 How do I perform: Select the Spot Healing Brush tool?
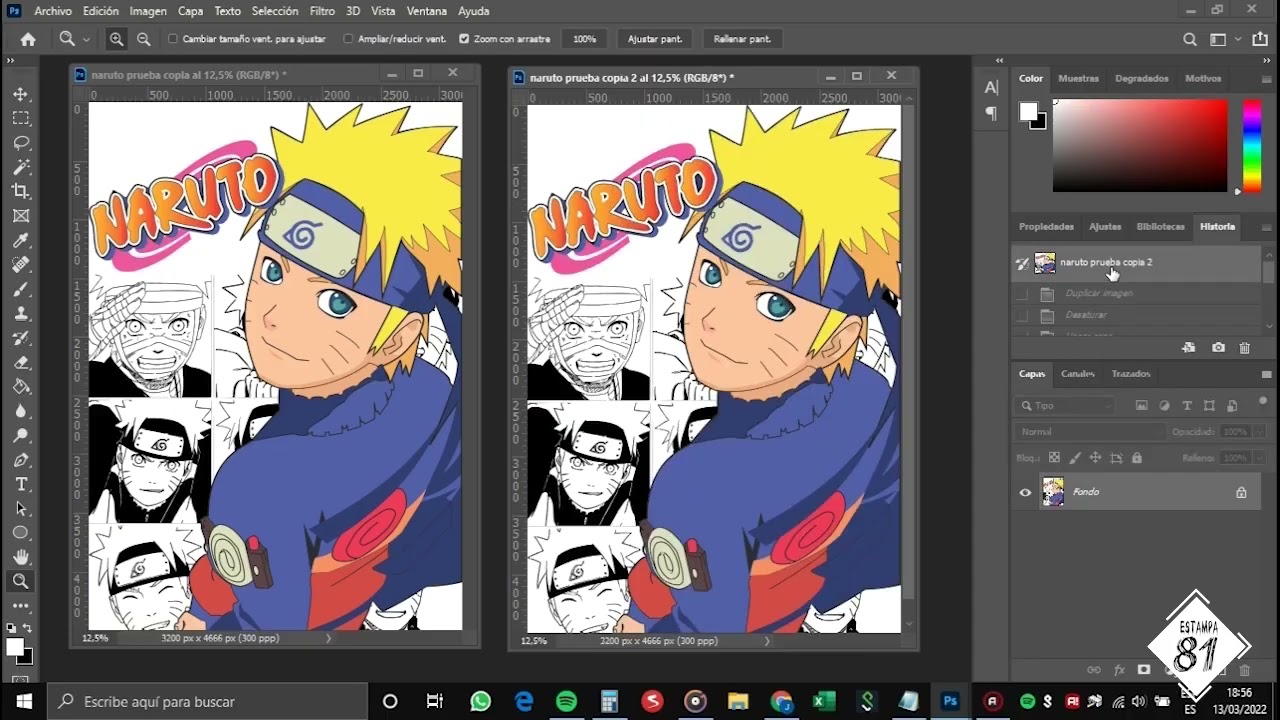(x=20, y=265)
